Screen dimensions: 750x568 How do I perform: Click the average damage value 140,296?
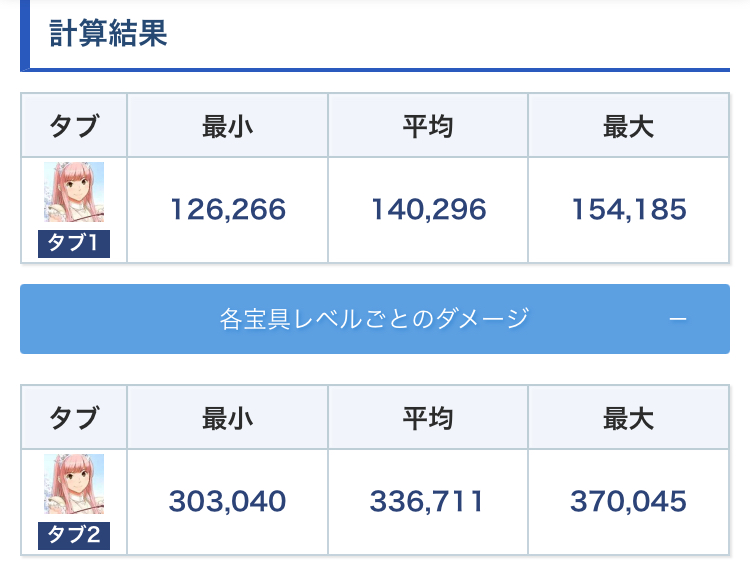click(428, 209)
